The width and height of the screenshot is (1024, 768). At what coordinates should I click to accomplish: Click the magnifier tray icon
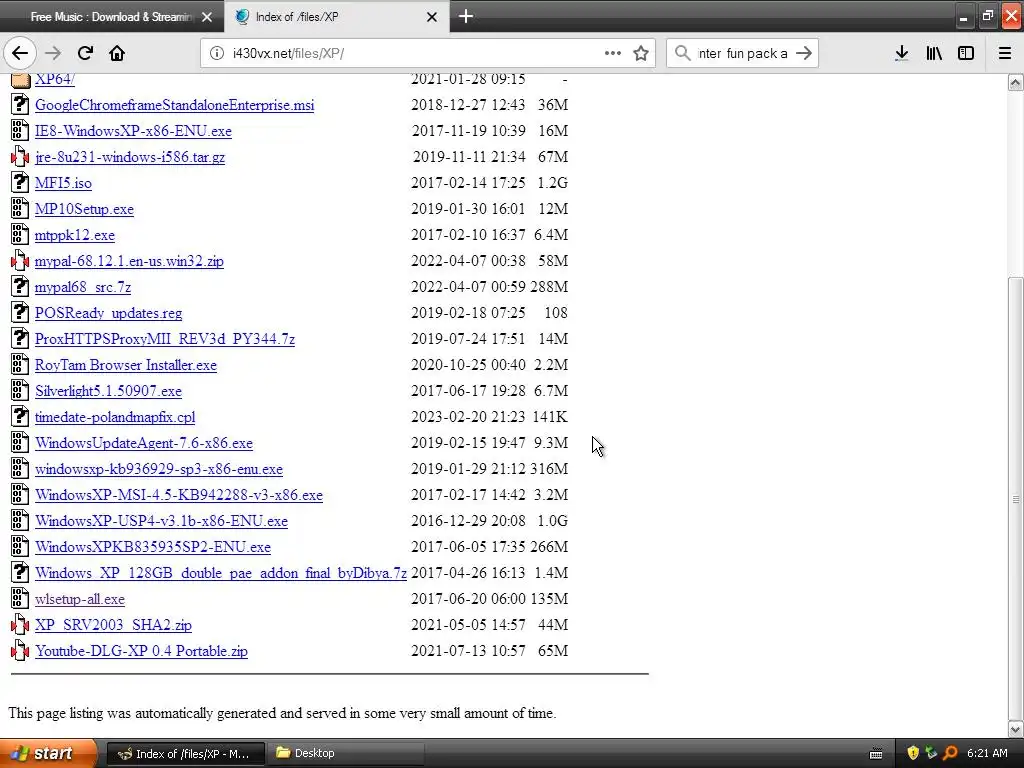(x=951, y=754)
